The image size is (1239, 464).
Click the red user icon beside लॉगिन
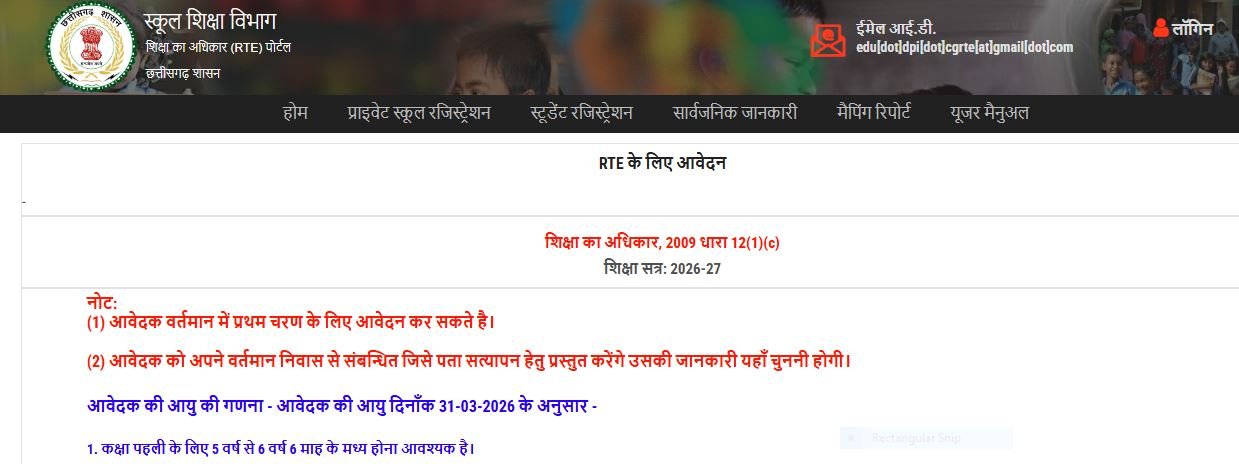(1160, 28)
